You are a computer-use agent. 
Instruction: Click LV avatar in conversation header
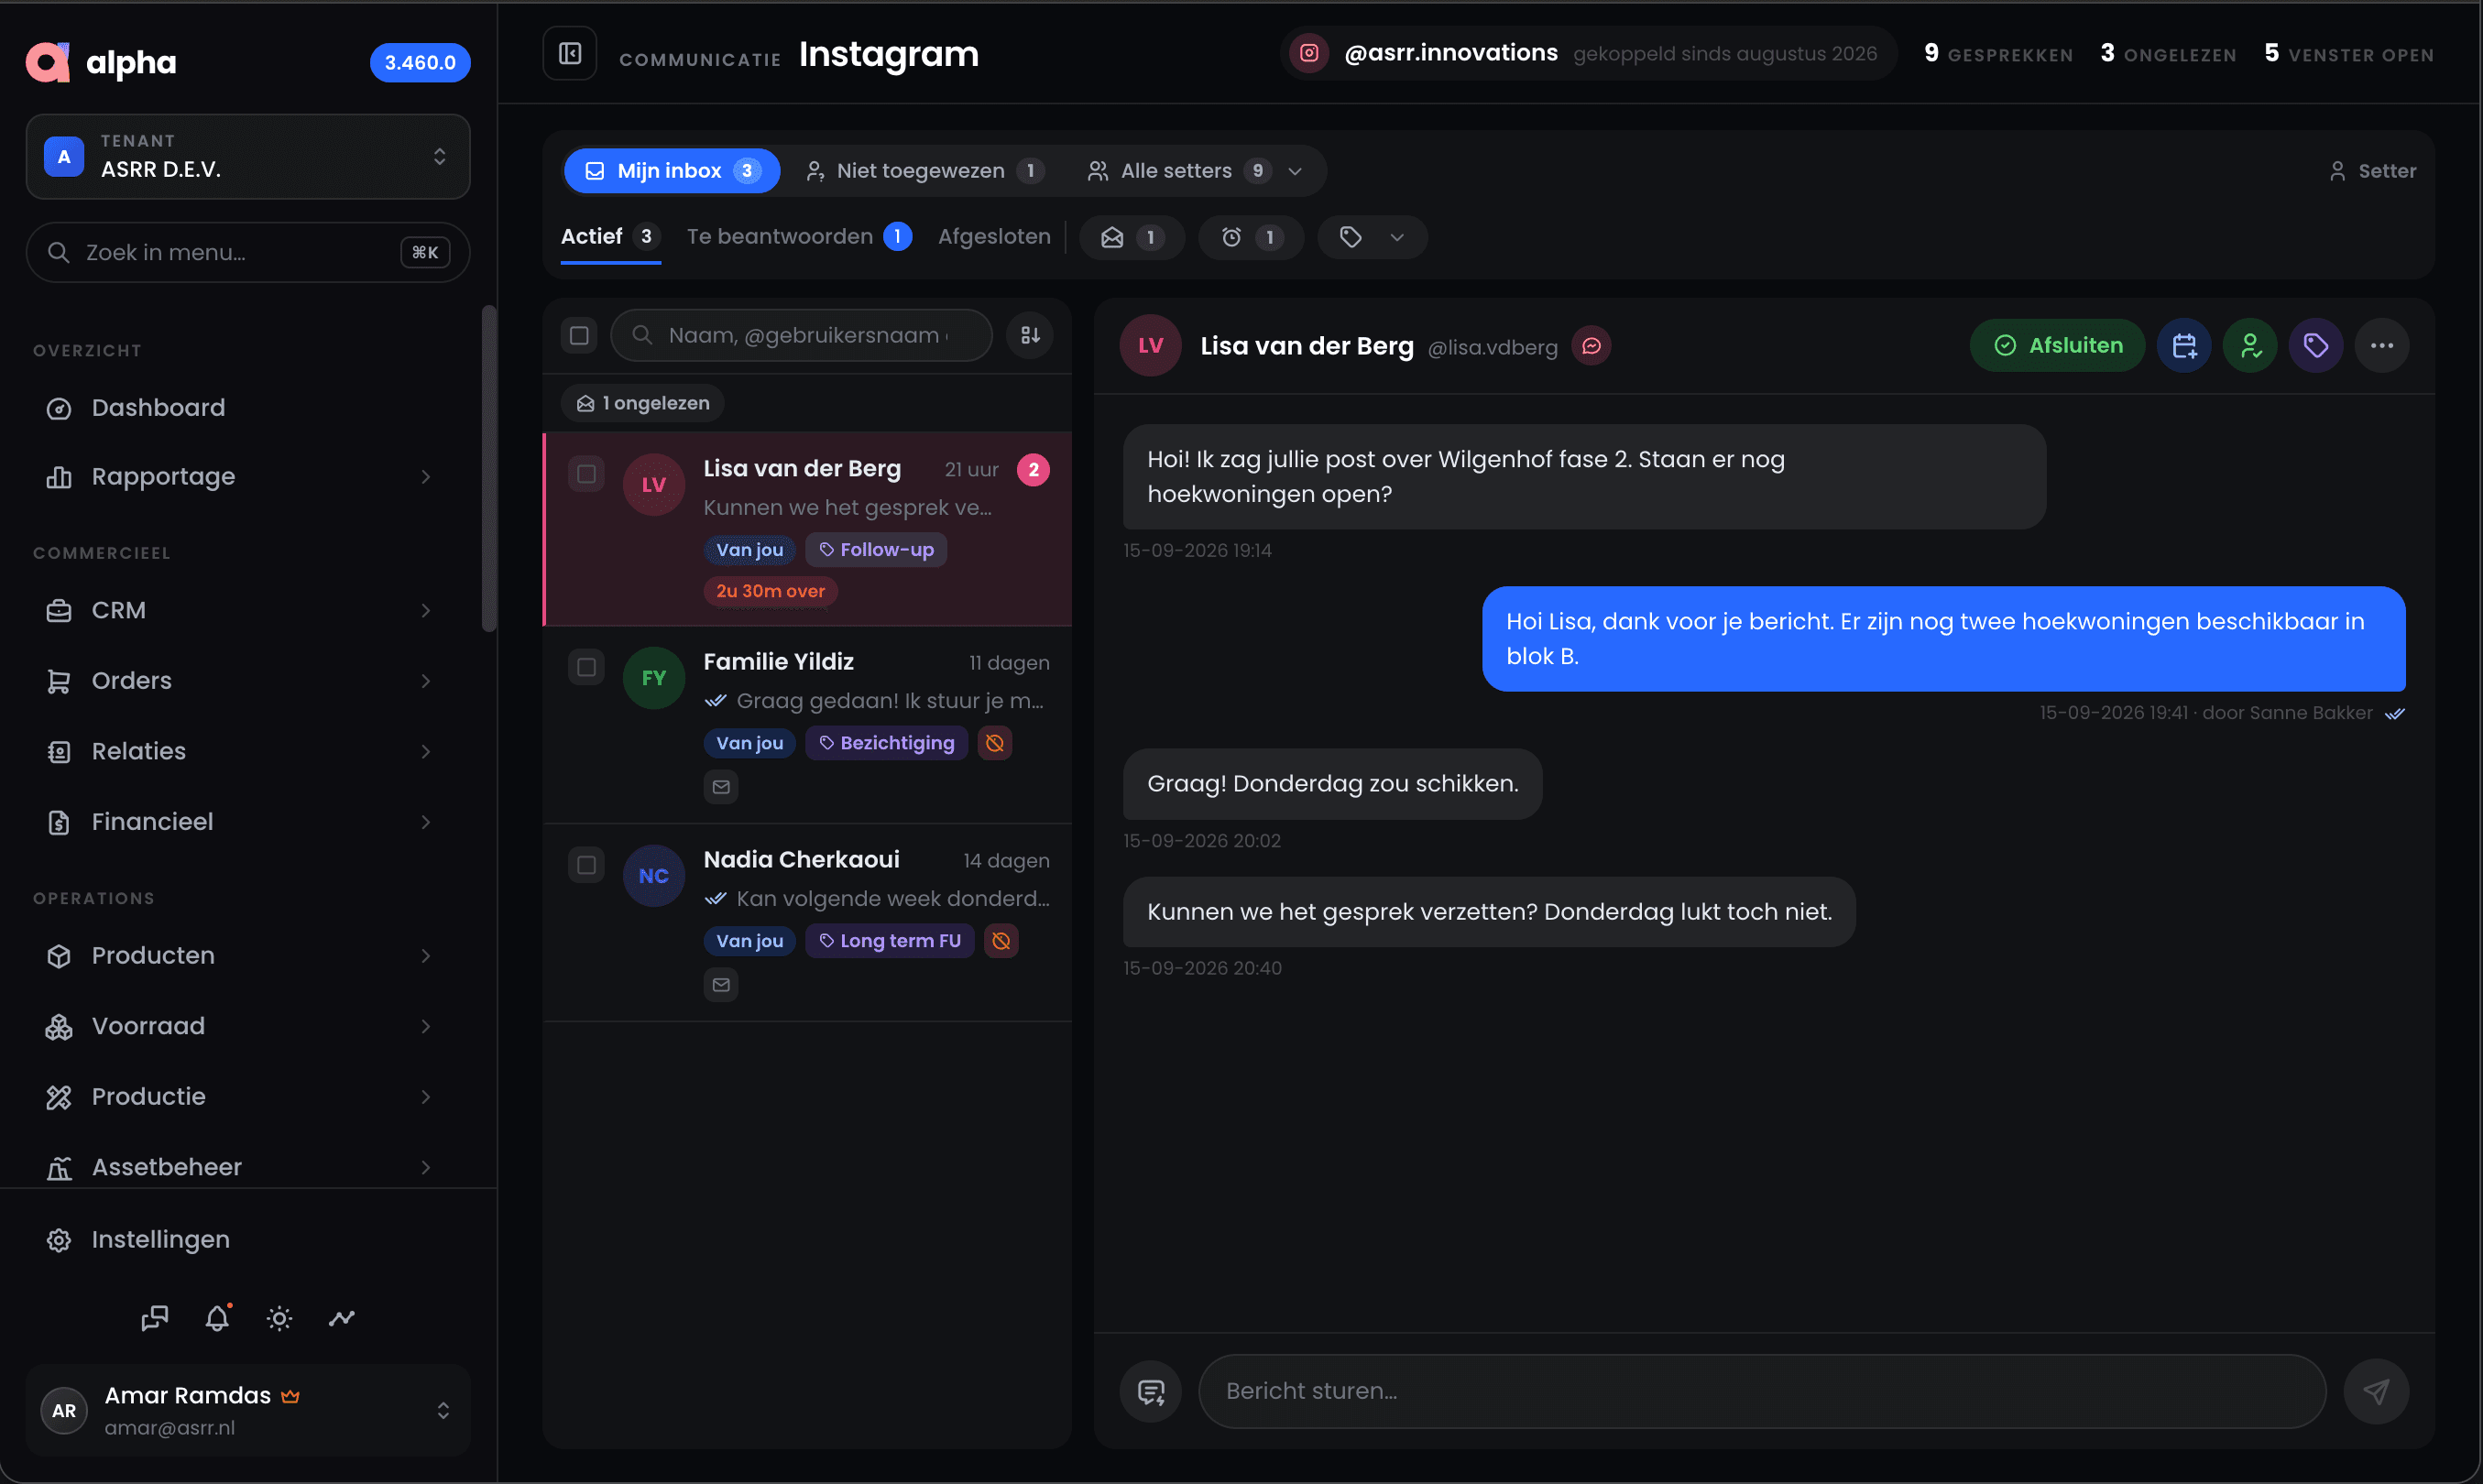click(1150, 346)
